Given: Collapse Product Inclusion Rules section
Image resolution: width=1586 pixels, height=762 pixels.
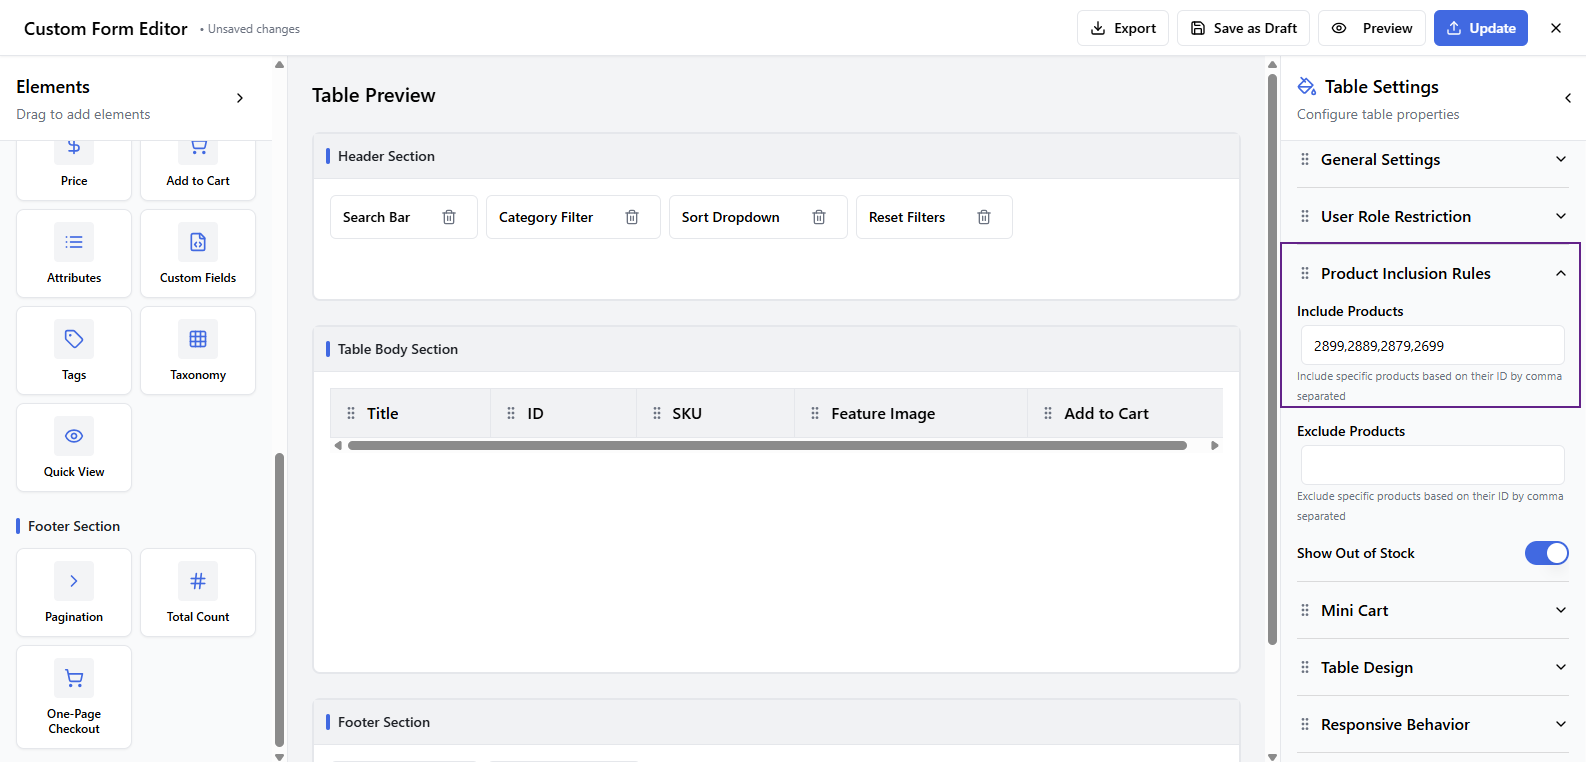Looking at the screenshot, I should click(1560, 274).
